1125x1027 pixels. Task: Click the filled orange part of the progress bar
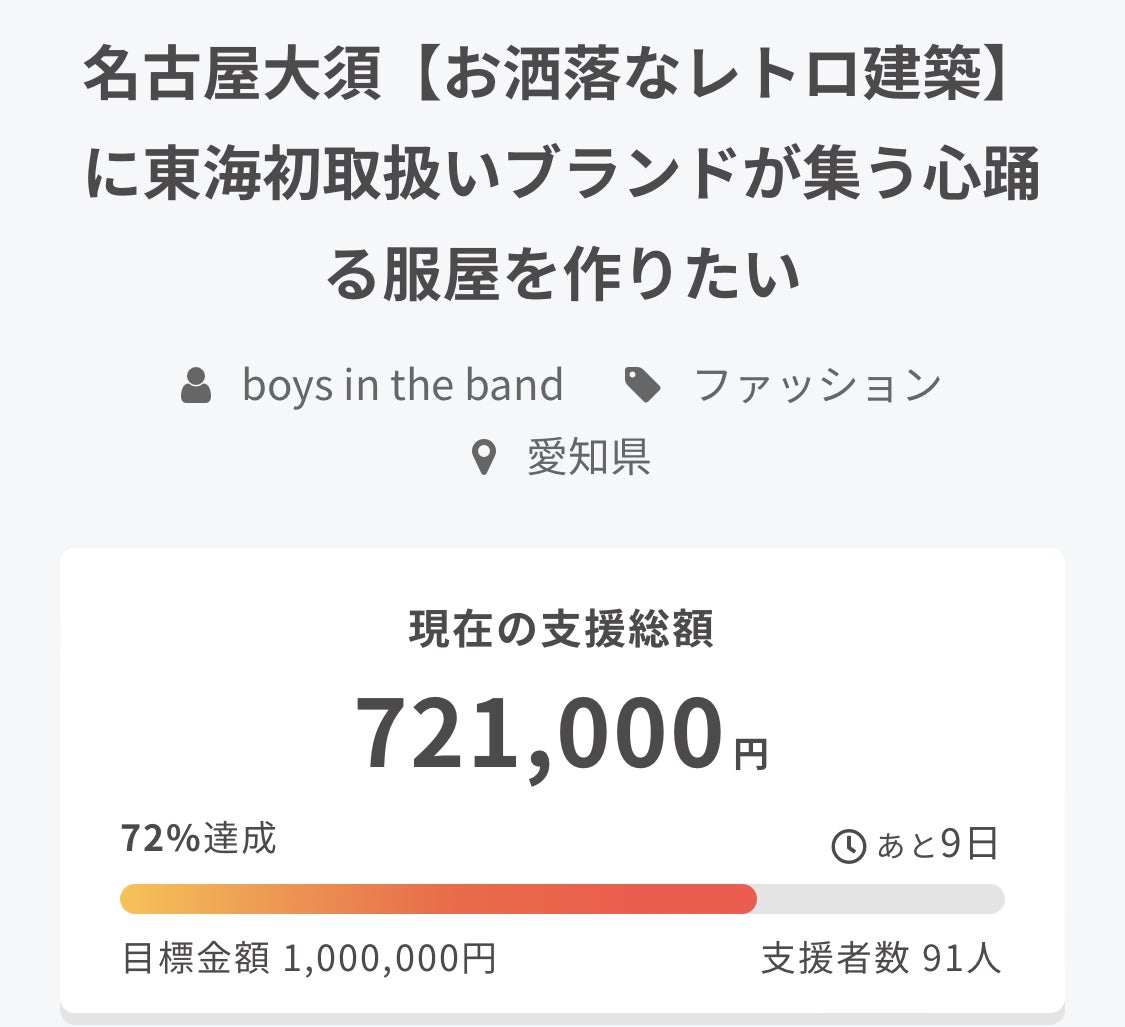point(438,899)
